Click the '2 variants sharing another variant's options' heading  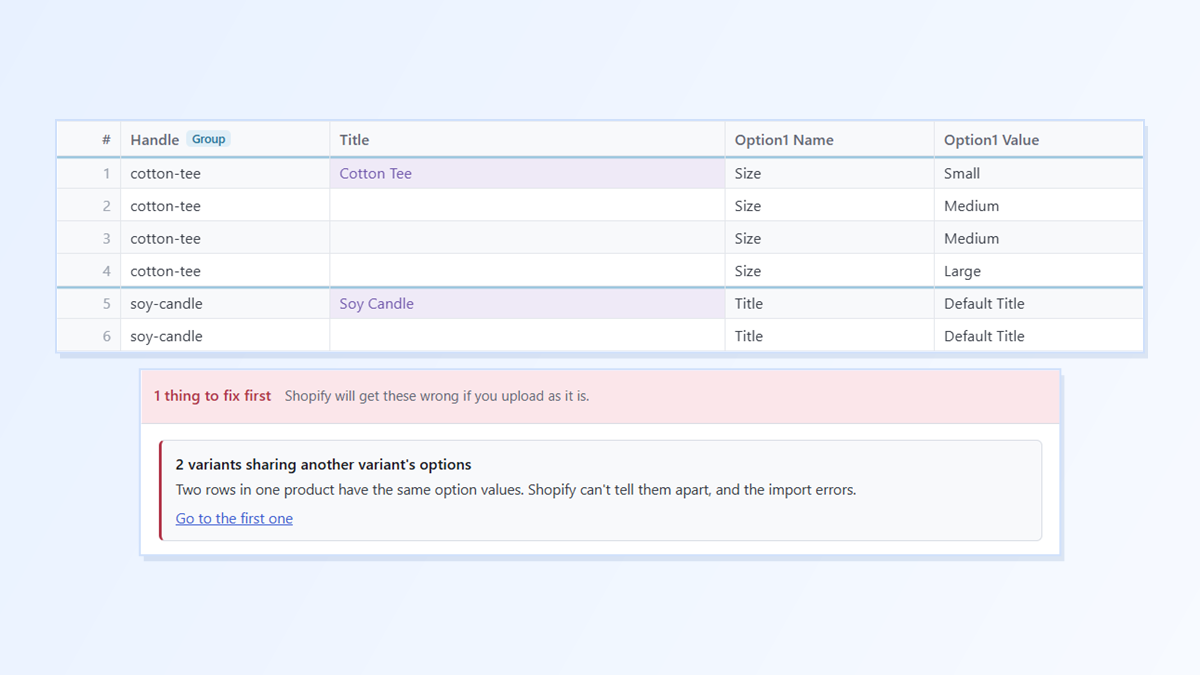323,465
